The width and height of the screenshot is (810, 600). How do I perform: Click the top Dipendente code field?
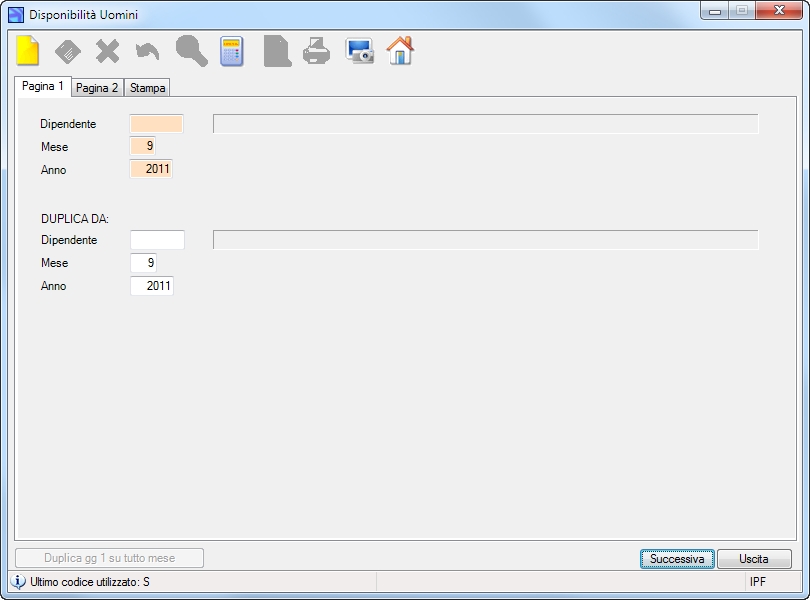coord(157,124)
